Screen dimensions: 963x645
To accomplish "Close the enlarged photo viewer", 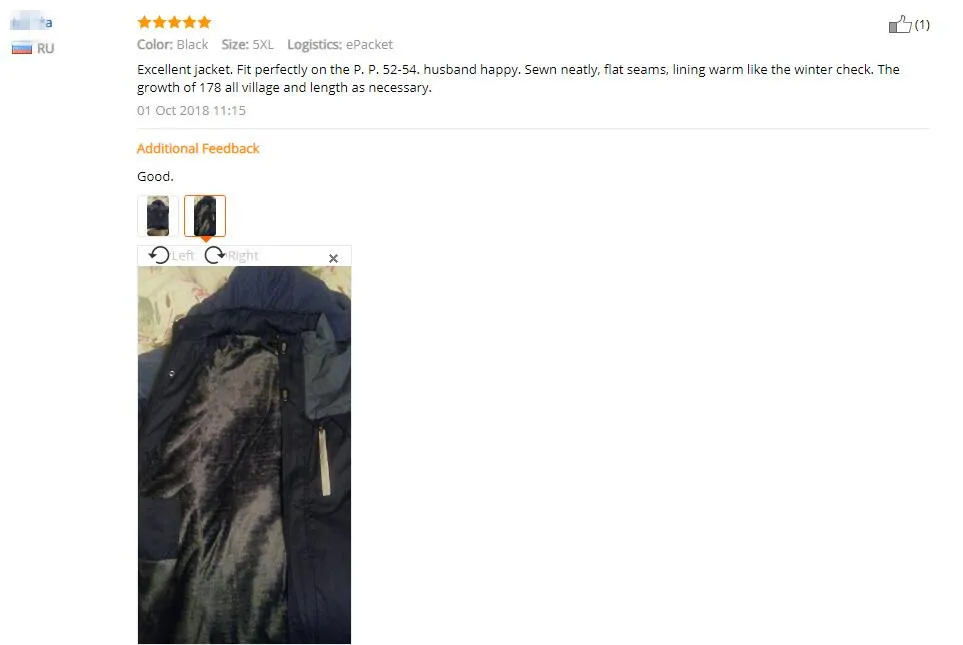I will click(333, 259).
